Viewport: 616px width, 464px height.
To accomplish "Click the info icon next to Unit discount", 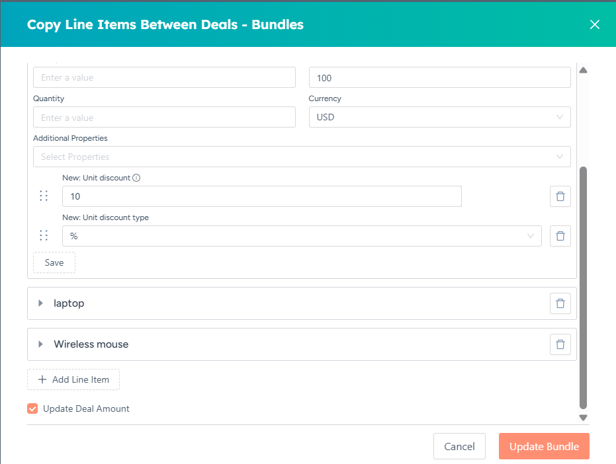I will pyautogui.click(x=136, y=178).
